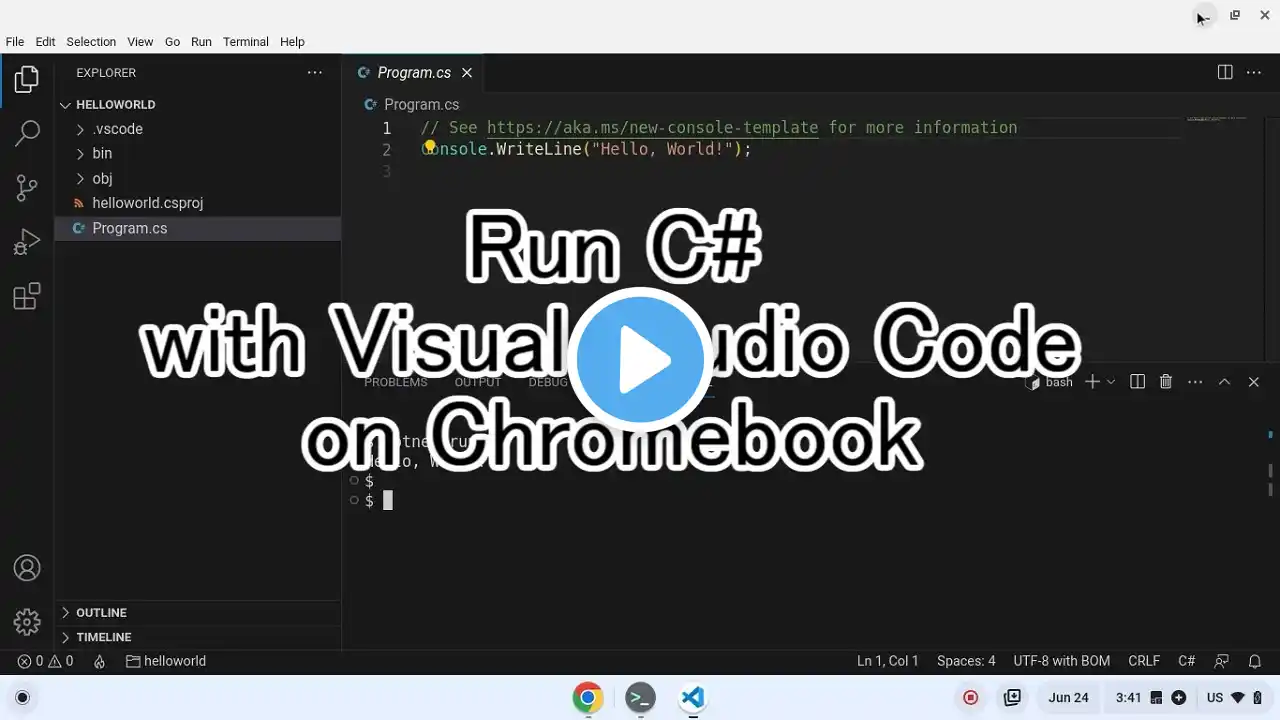Click the feedback icon in the status bar

tap(1221, 661)
